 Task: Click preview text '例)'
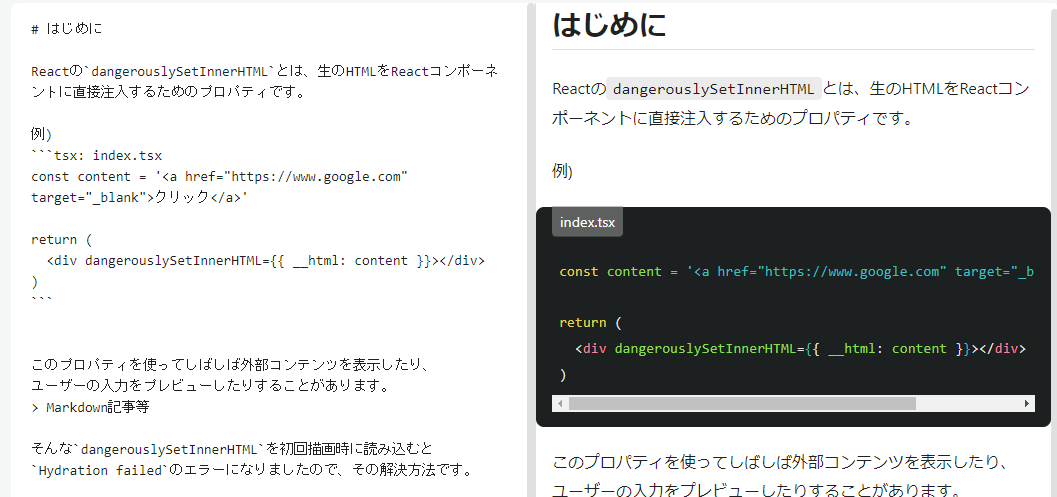click(562, 171)
